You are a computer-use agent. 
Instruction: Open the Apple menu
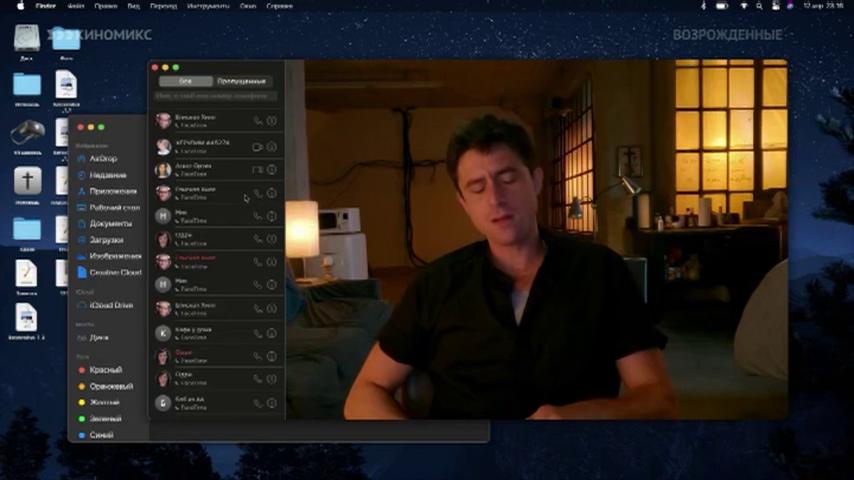pyautogui.click(x=21, y=6)
